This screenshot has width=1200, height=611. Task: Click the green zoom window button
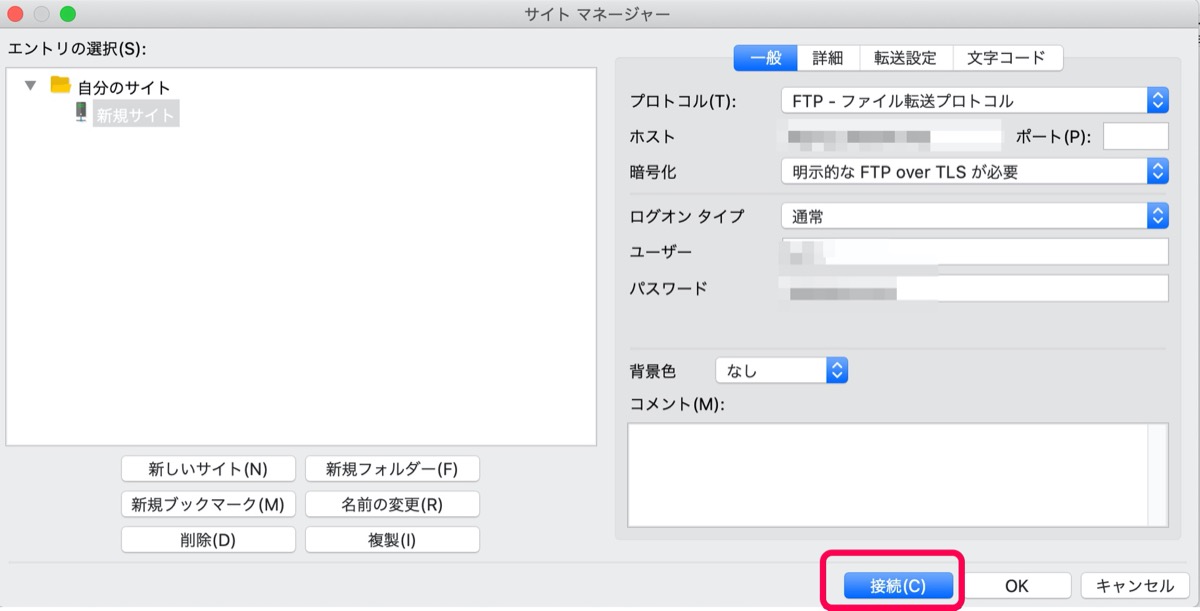(68, 14)
